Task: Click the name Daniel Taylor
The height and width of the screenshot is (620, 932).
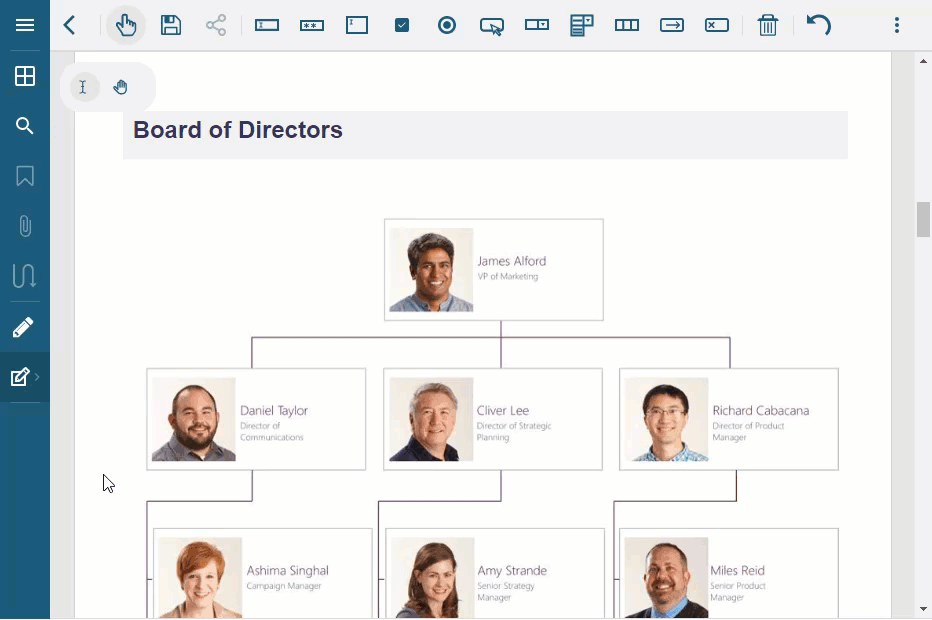Action: tap(274, 410)
